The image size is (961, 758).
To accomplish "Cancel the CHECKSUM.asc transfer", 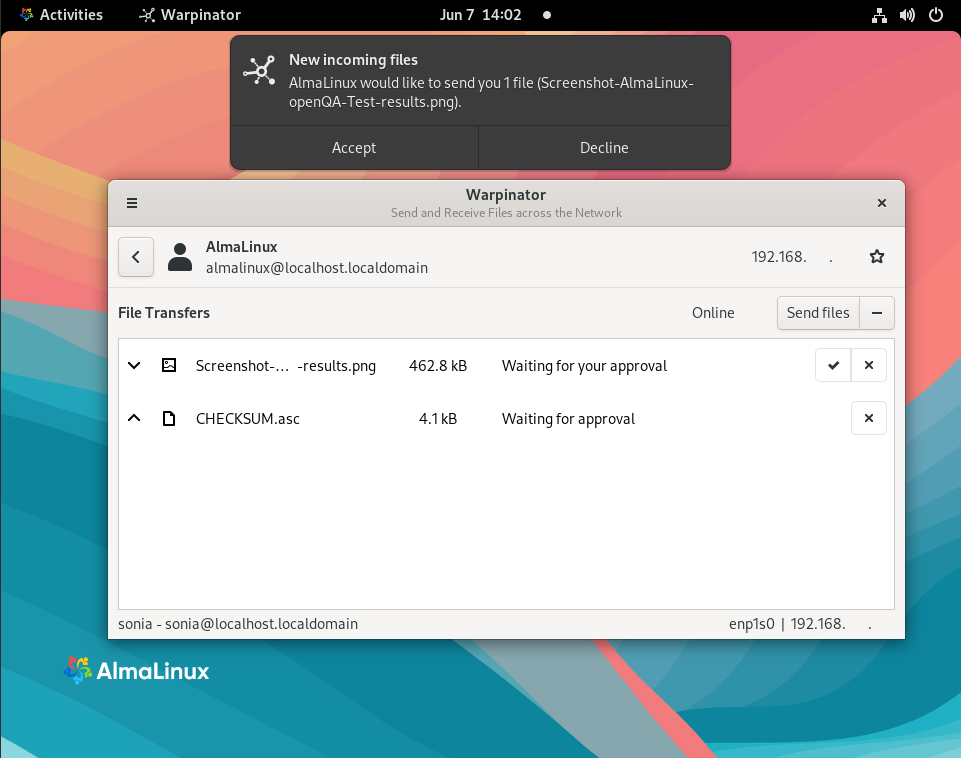I will pos(868,419).
